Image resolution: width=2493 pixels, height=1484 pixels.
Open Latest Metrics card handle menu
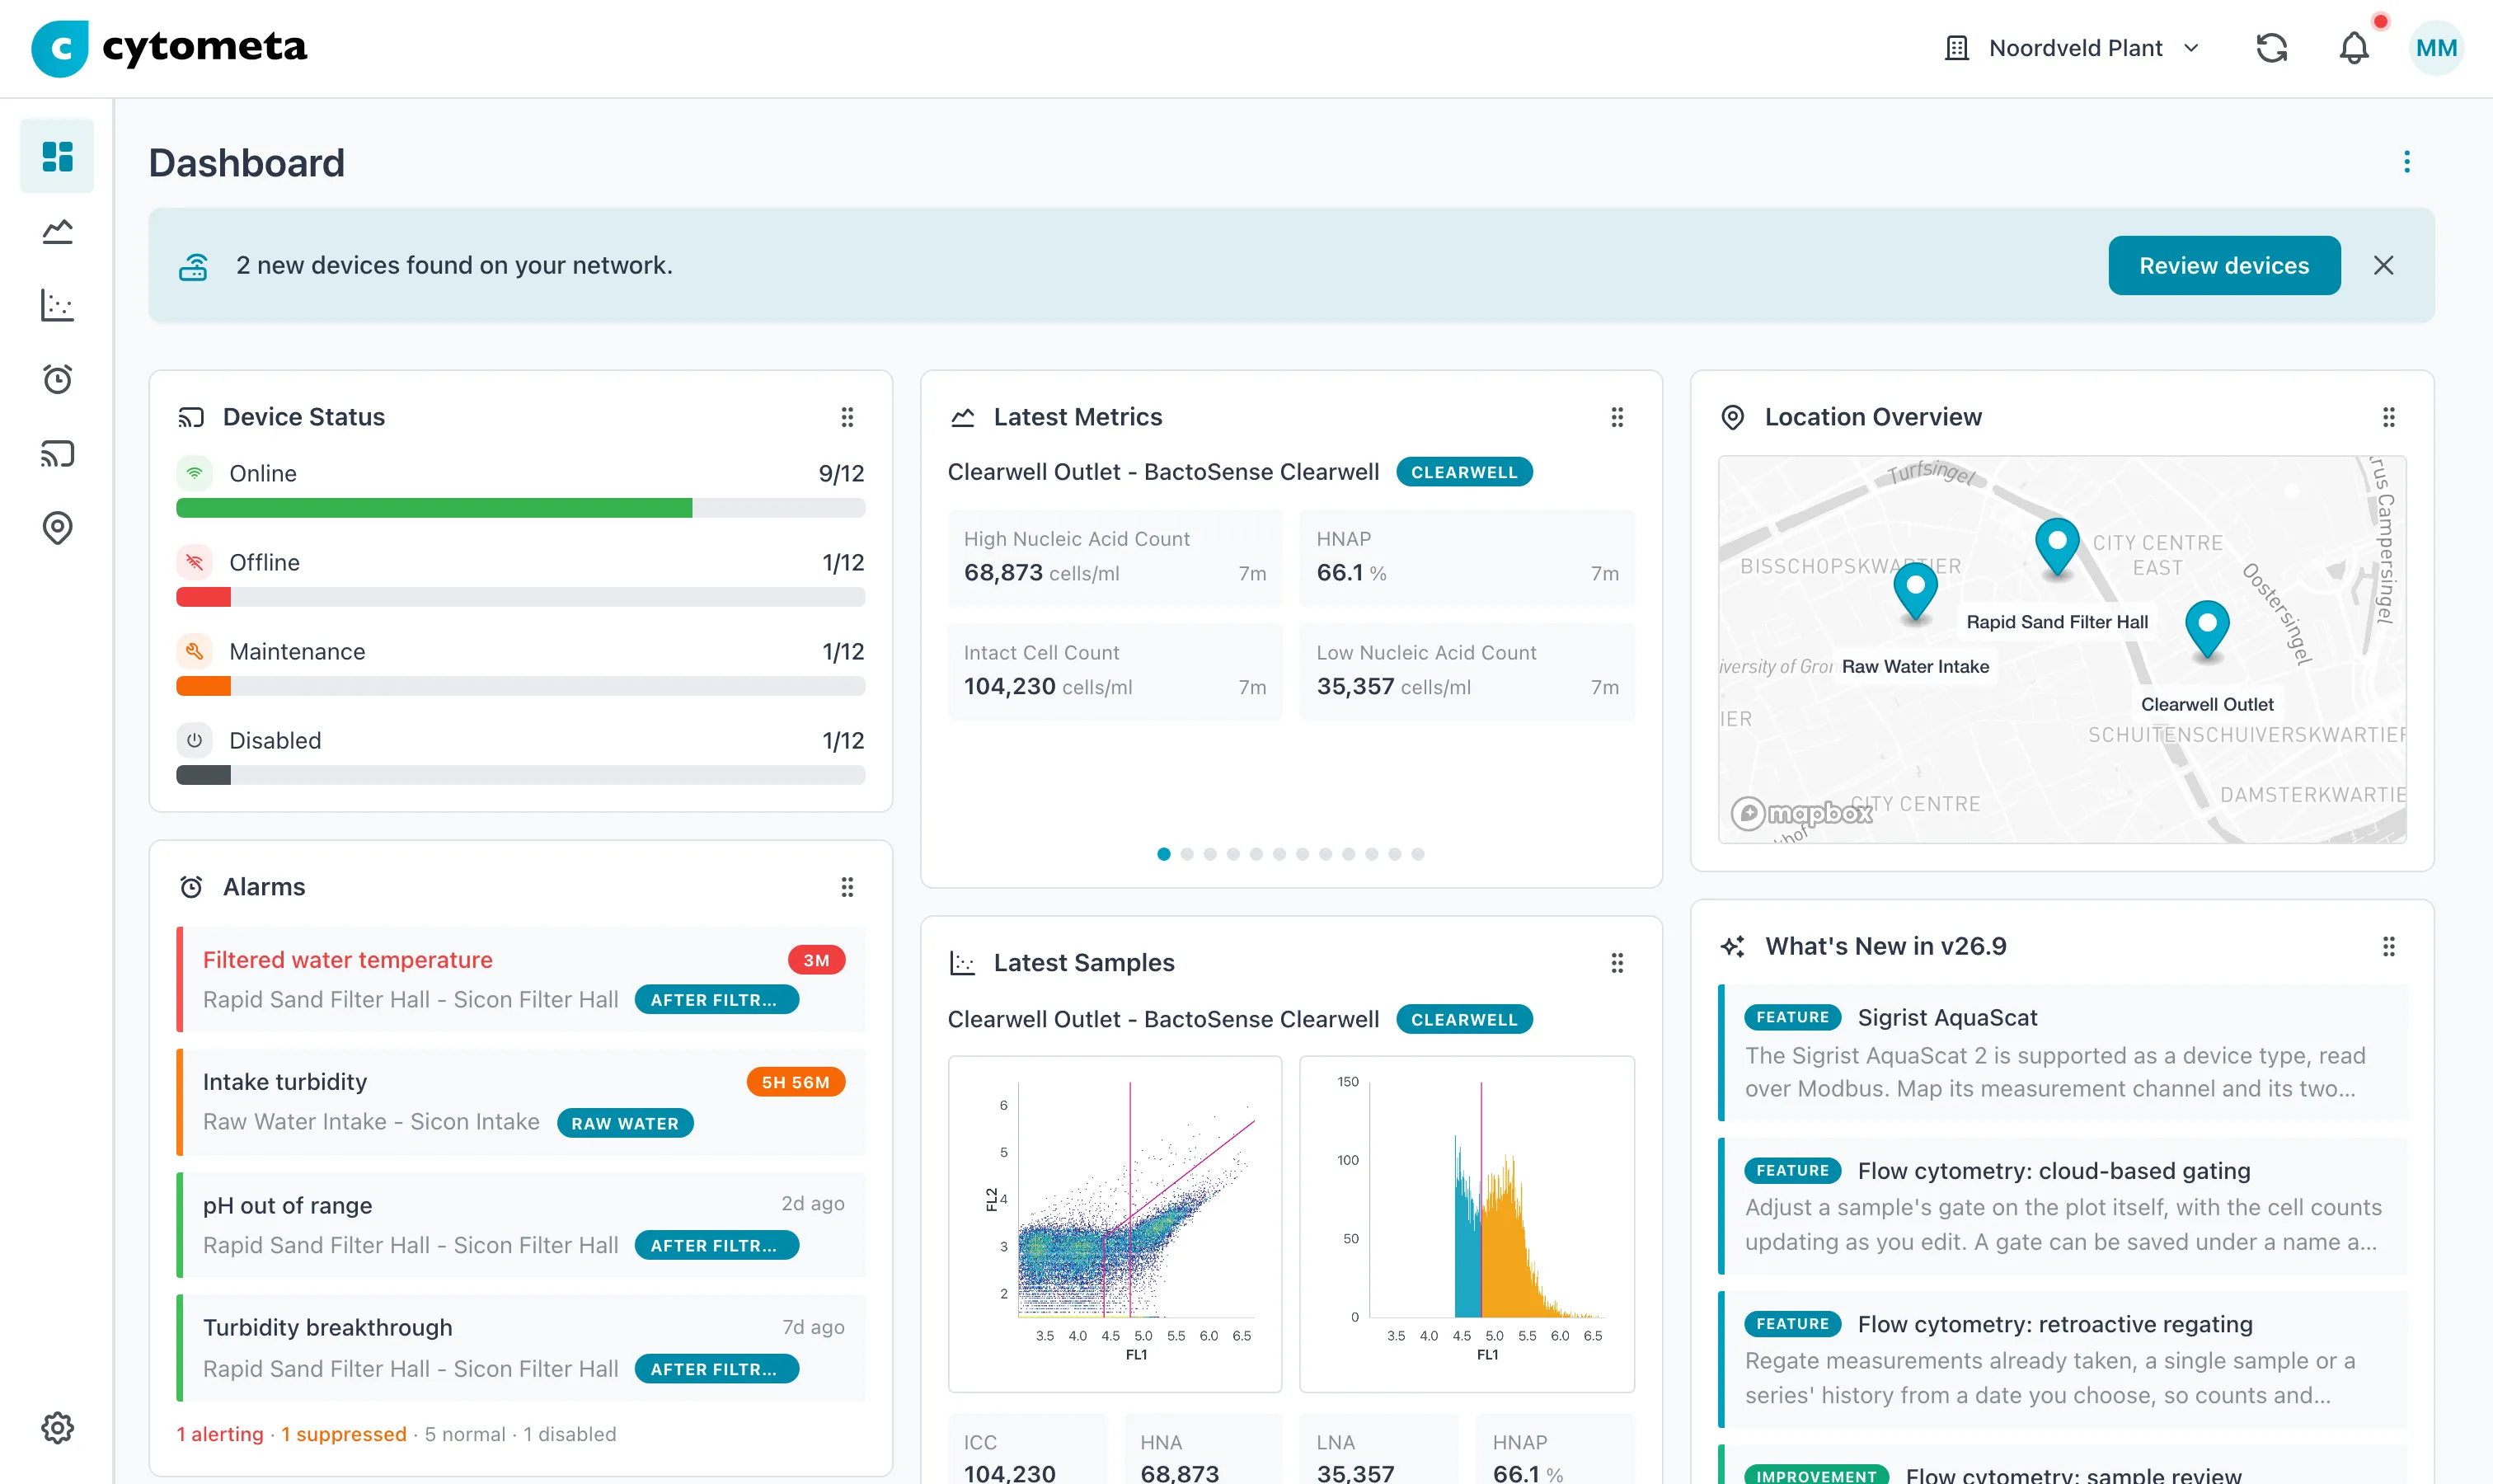click(1617, 417)
